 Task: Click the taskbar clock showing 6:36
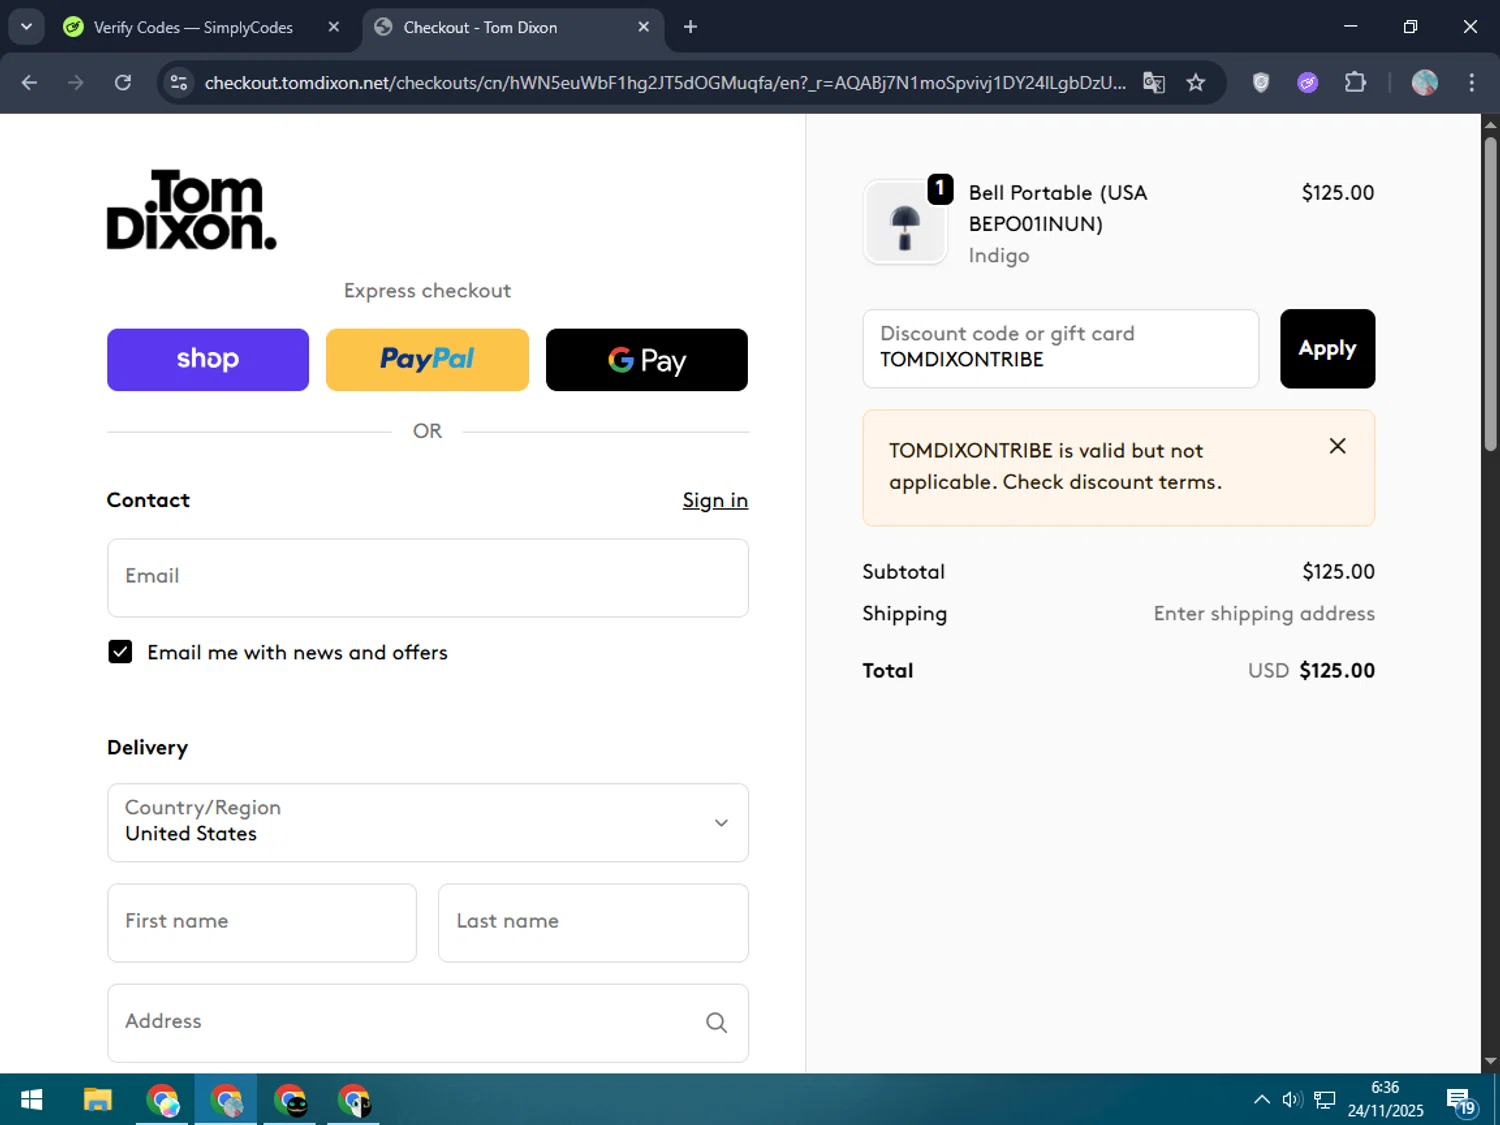click(1385, 1099)
